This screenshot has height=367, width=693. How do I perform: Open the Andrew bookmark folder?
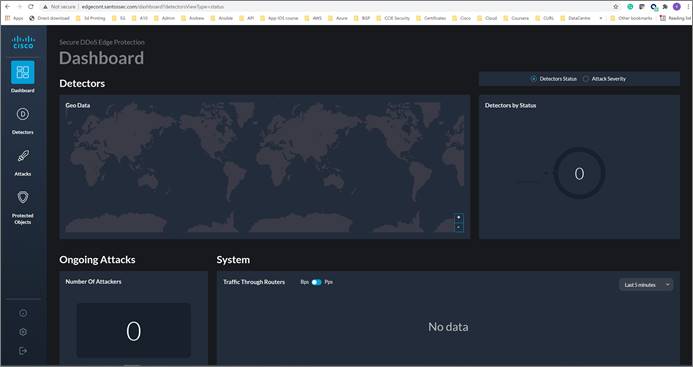tap(193, 18)
